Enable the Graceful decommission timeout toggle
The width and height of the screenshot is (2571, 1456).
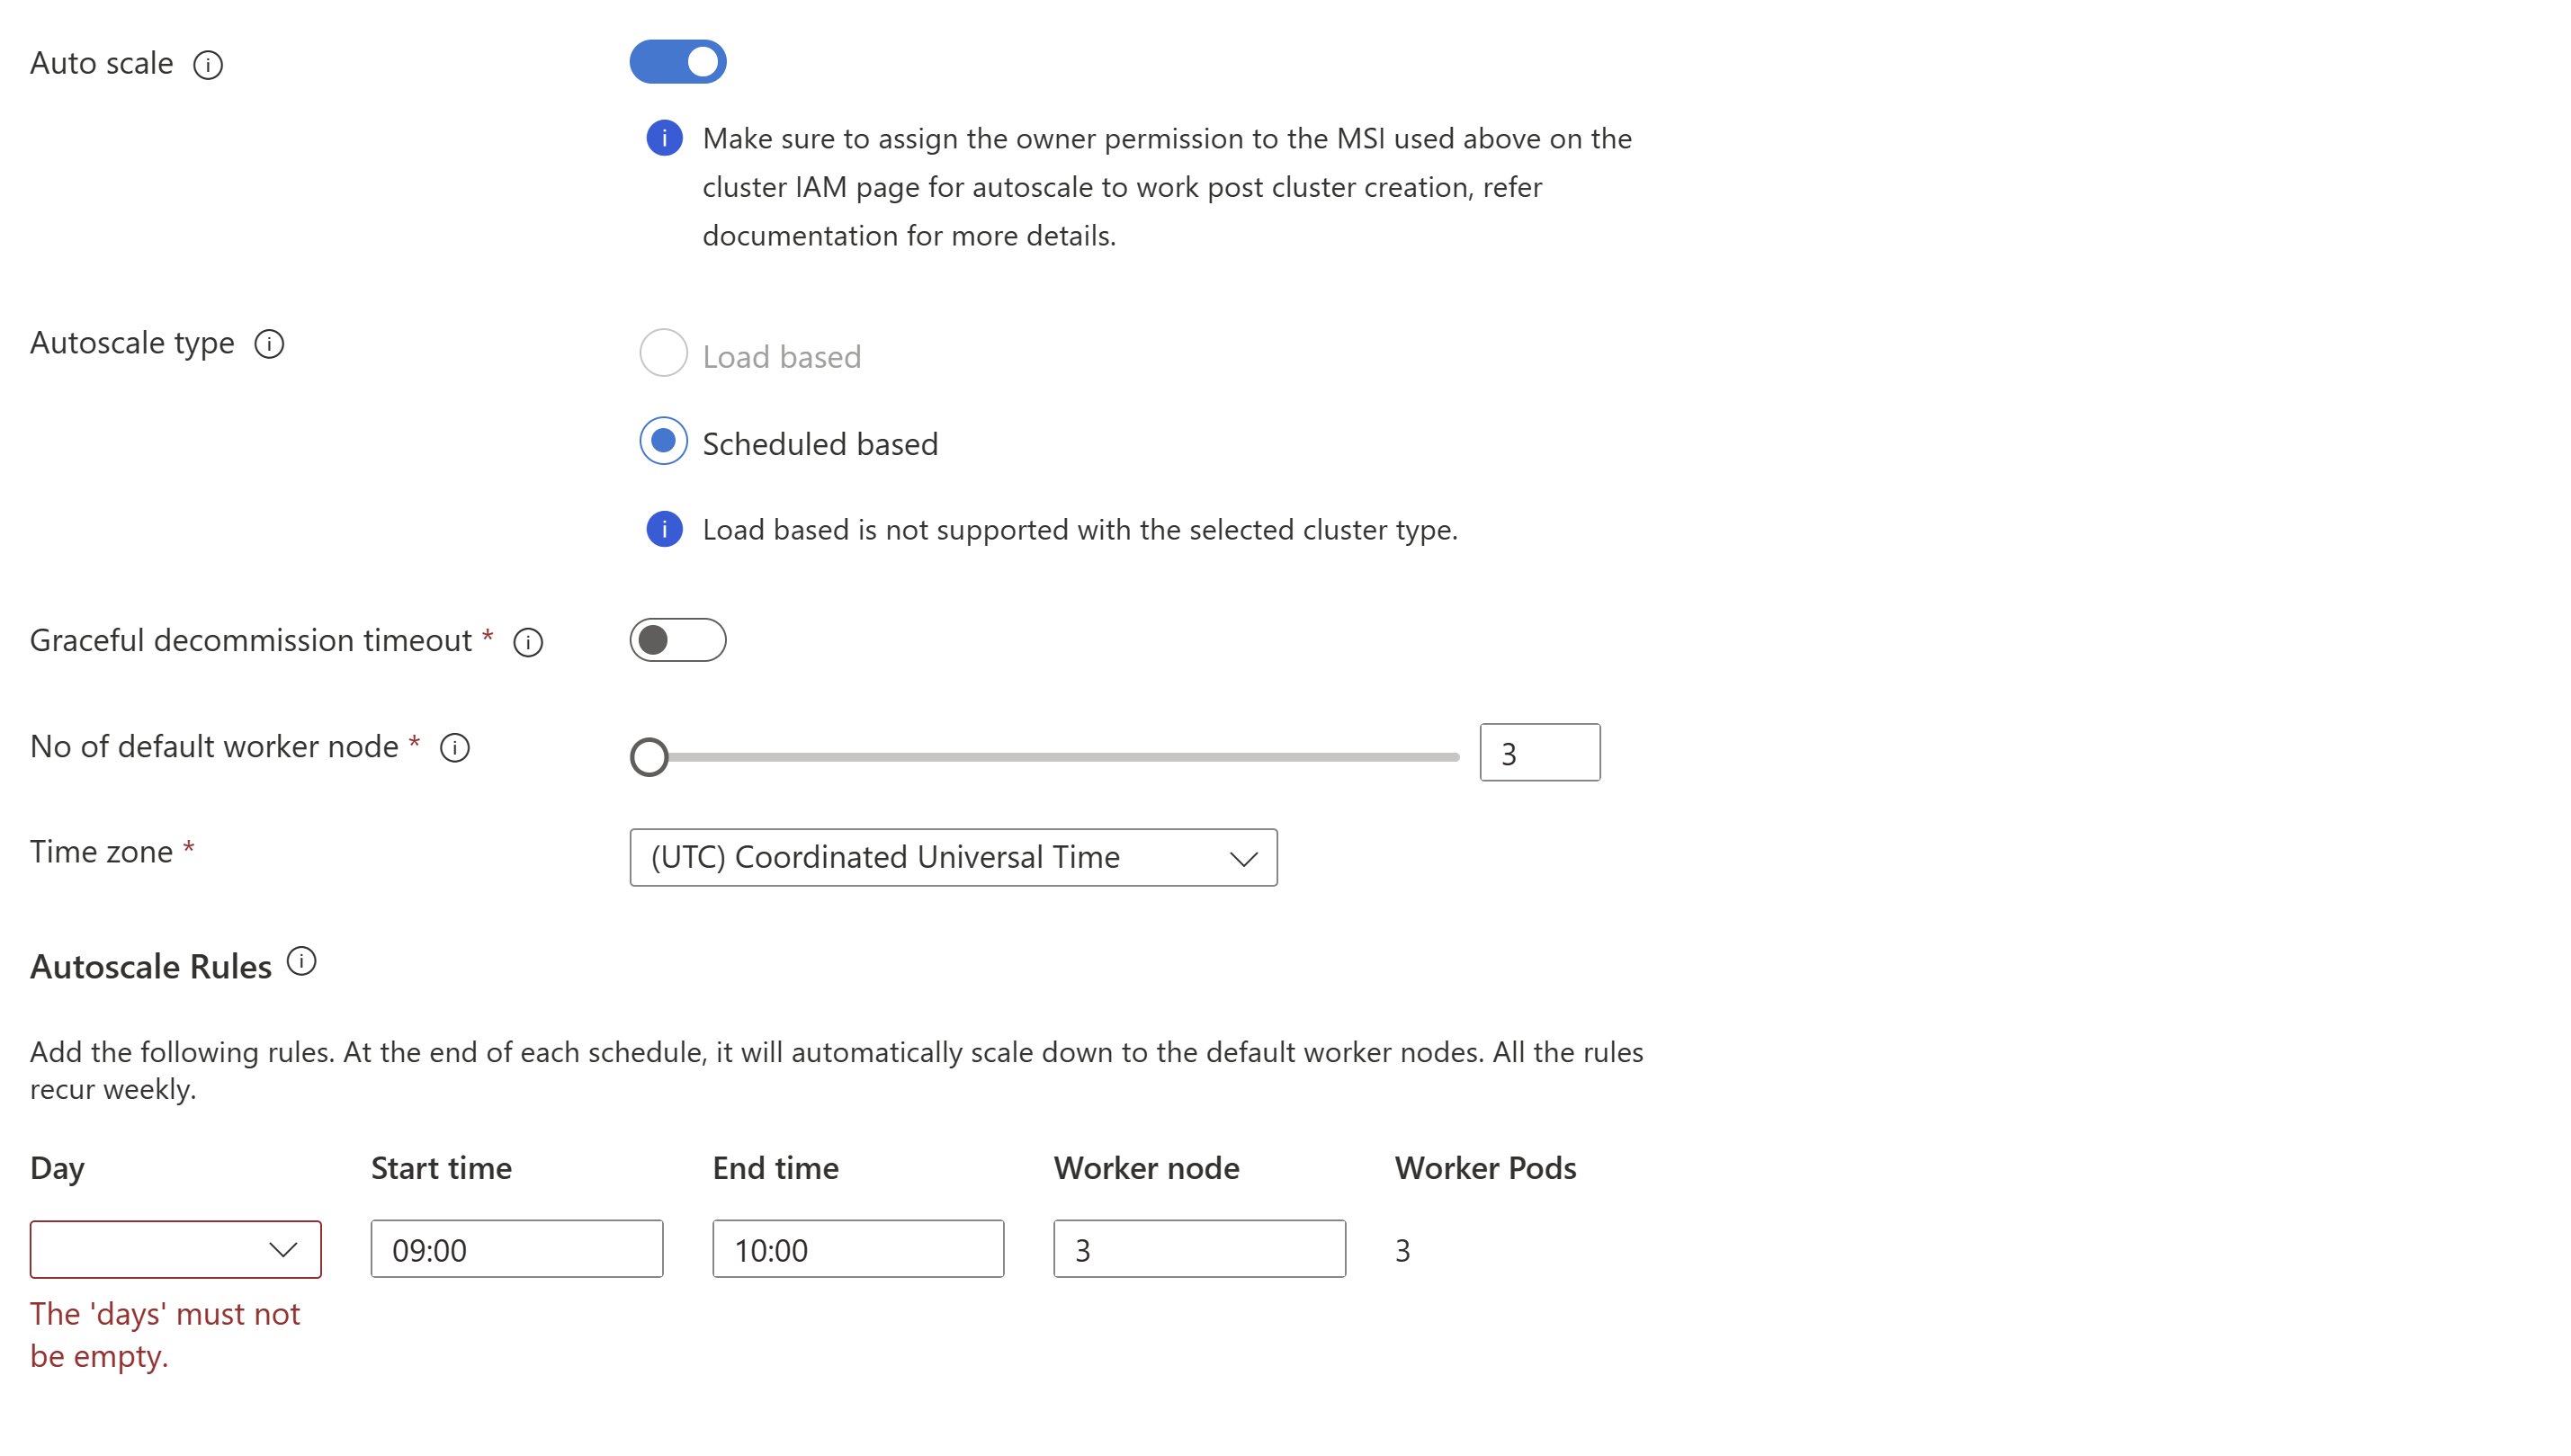(x=680, y=639)
